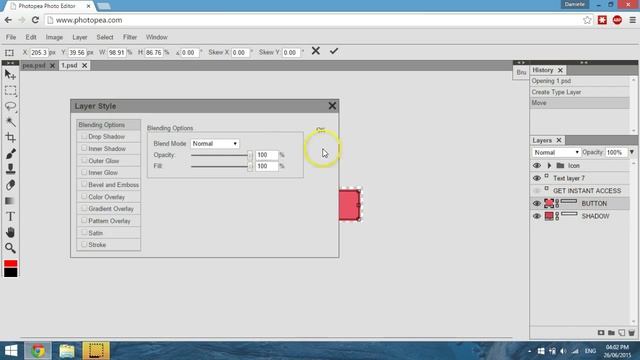Open the Layer menu
This screenshot has width=640, height=360.
[80, 37]
